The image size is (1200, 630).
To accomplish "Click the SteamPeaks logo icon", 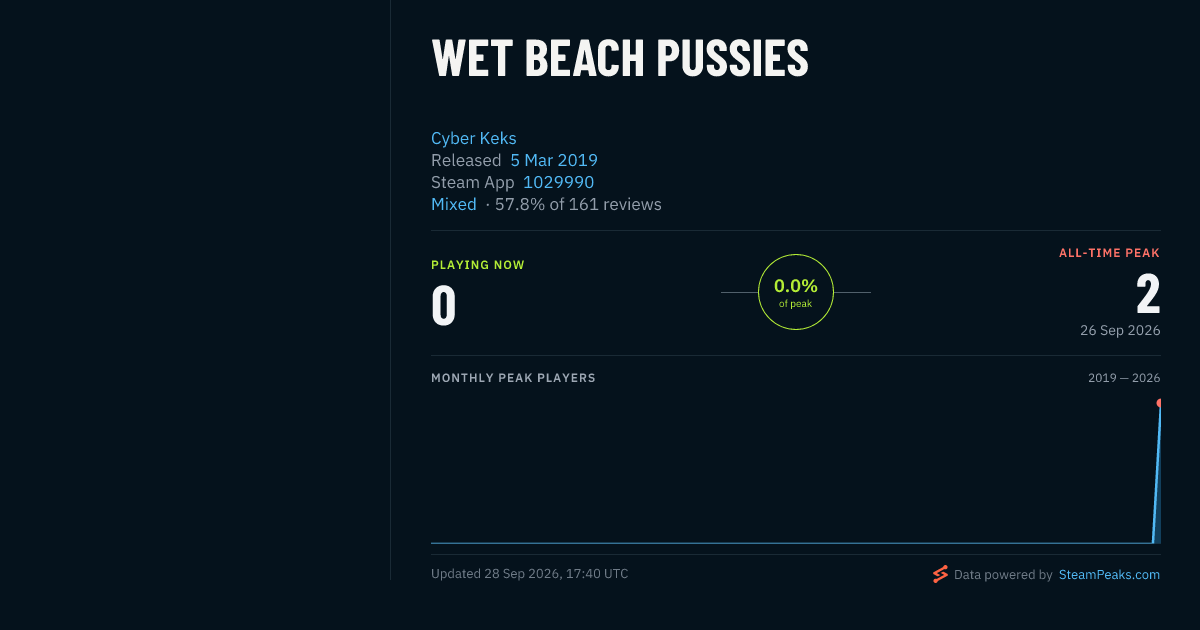I will point(940,574).
